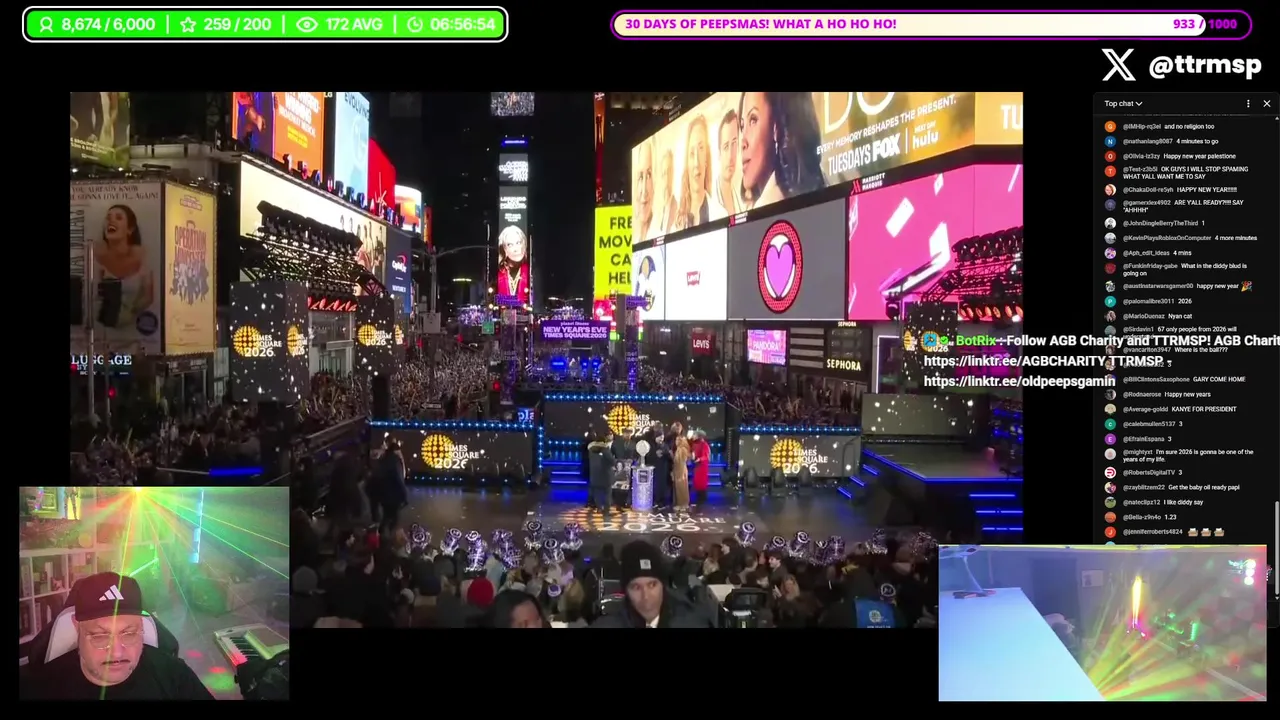Click @IMHip-rq3el's avatar
Image resolution: width=1280 pixels, height=720 pixels.
pyautogui.click(x=1110, y=127)
